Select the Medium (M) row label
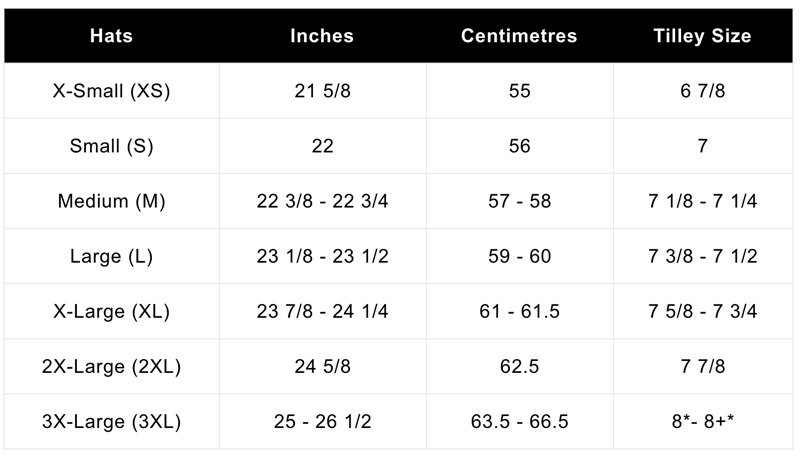The image size is (800, 460). pos(111,201)
